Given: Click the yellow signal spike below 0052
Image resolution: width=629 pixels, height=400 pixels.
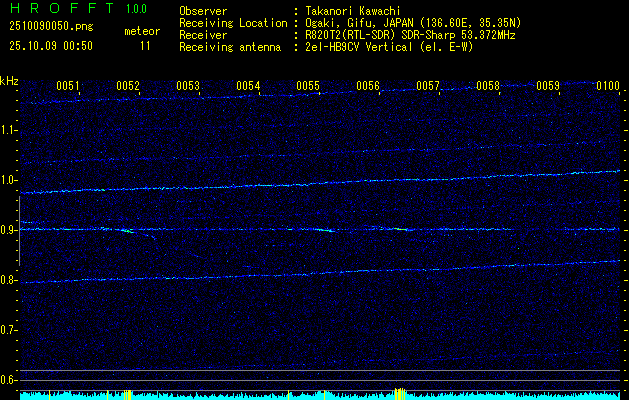Looking at the screenshot, I should pos(127,394).
